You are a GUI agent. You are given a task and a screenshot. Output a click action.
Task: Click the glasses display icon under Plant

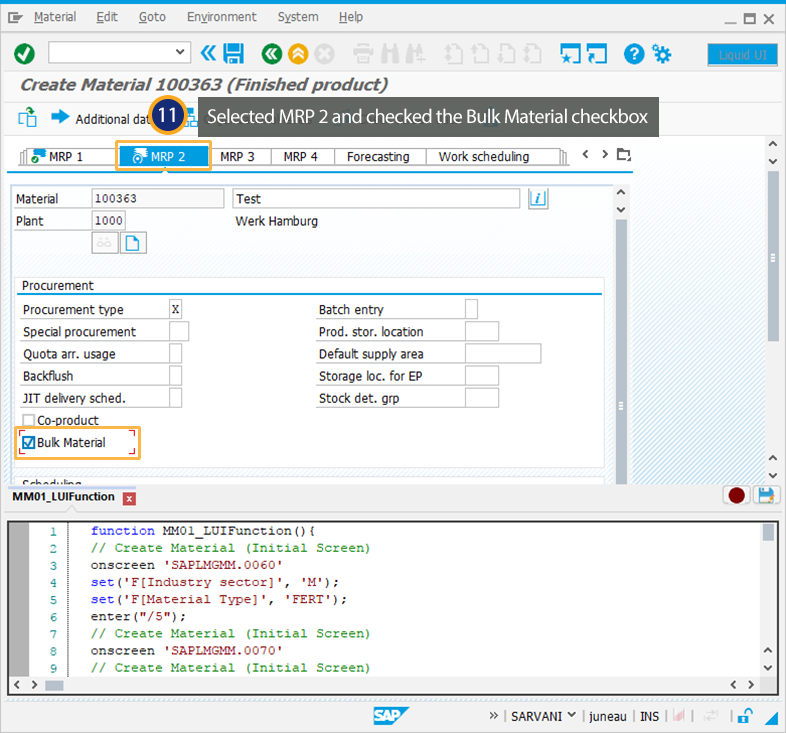[105, 243]
